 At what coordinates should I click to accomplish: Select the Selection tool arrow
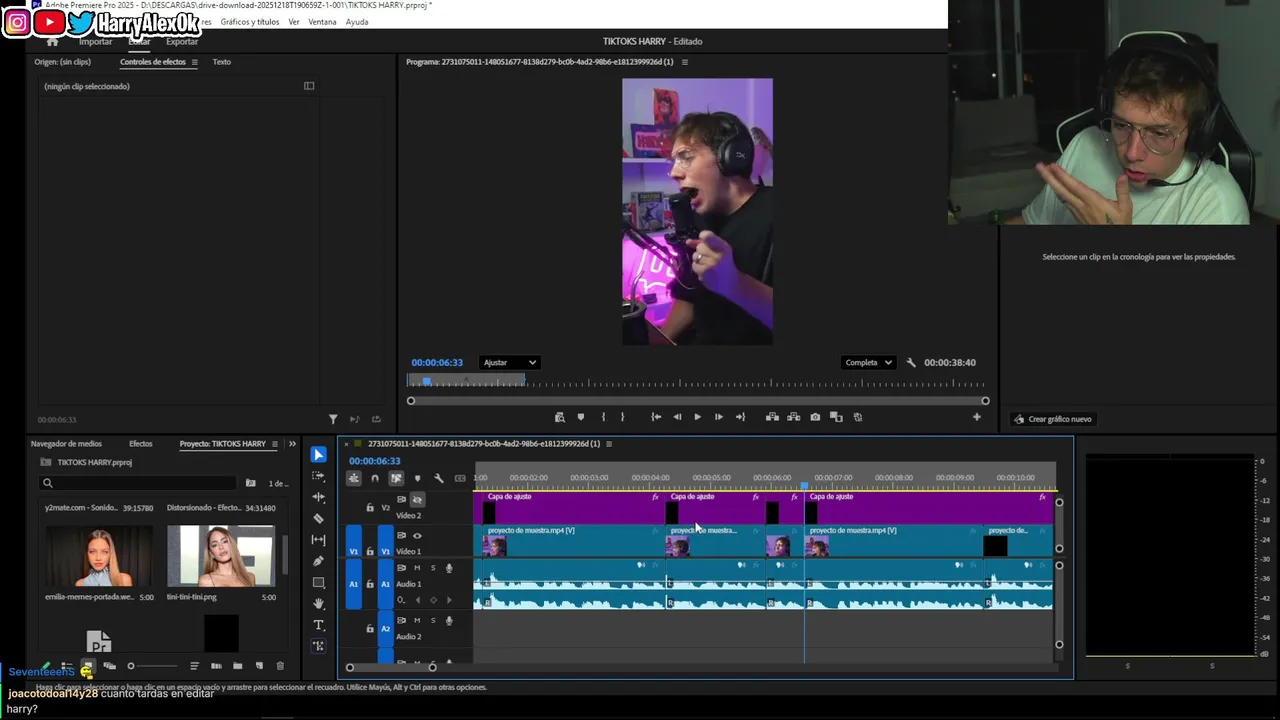(318, 454)
